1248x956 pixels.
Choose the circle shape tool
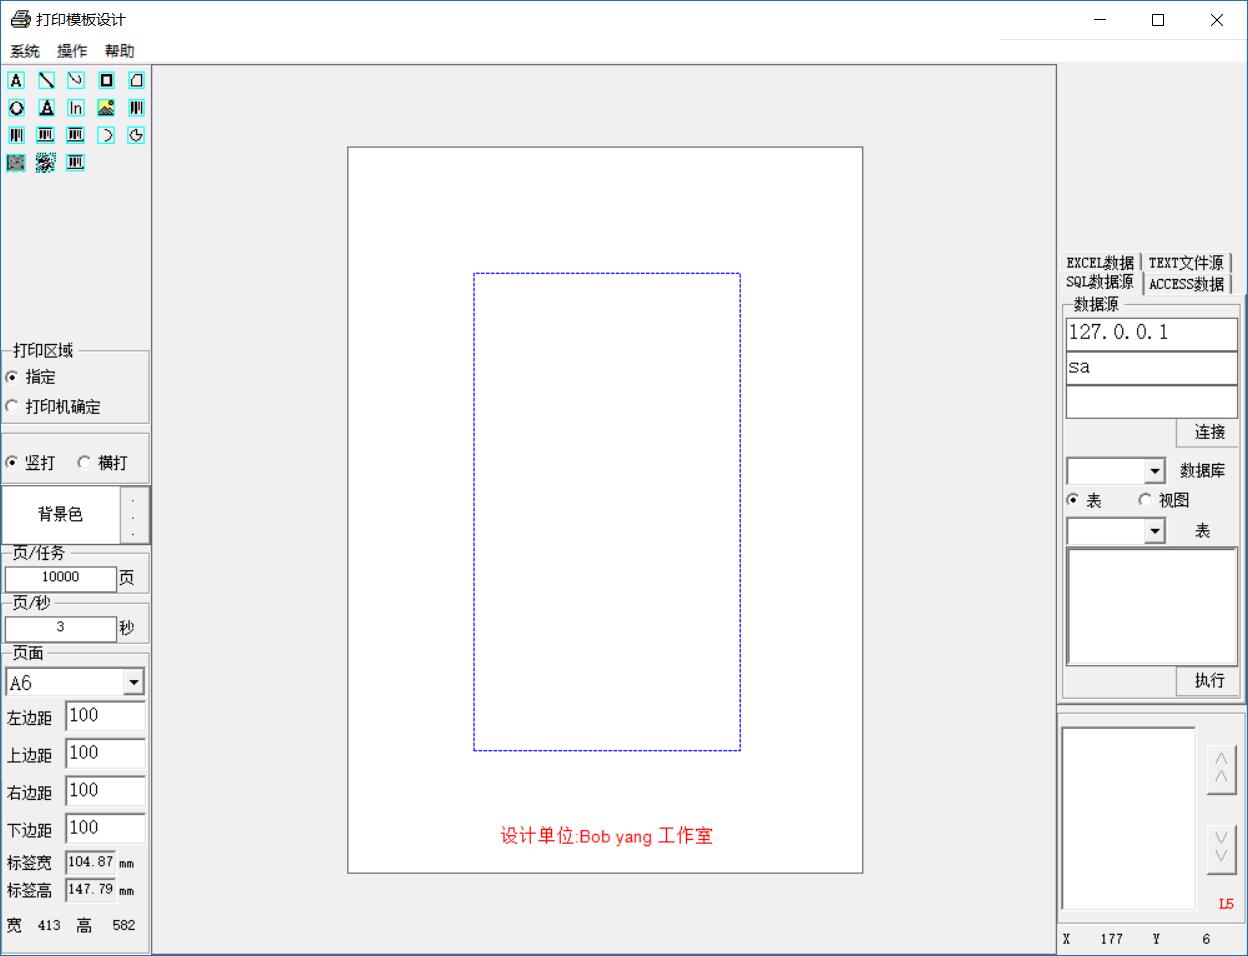coord(16,108)
